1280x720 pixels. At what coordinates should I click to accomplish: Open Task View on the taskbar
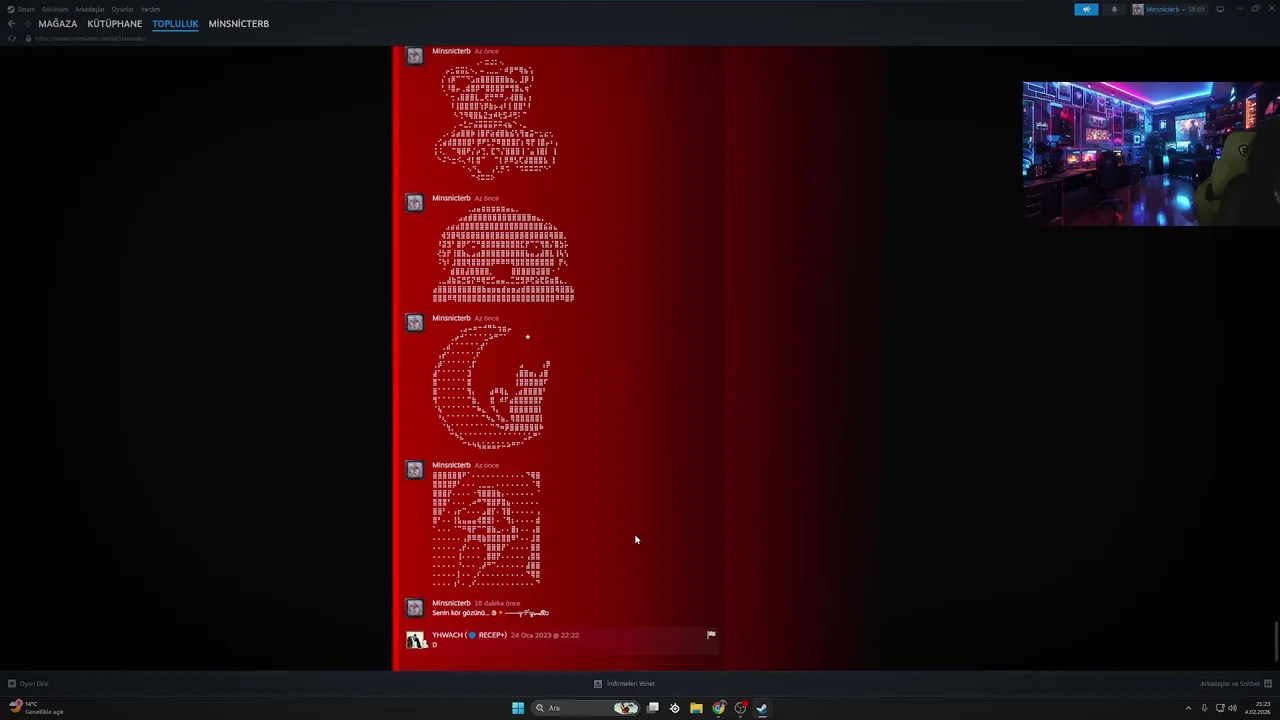tap(653, 708)
